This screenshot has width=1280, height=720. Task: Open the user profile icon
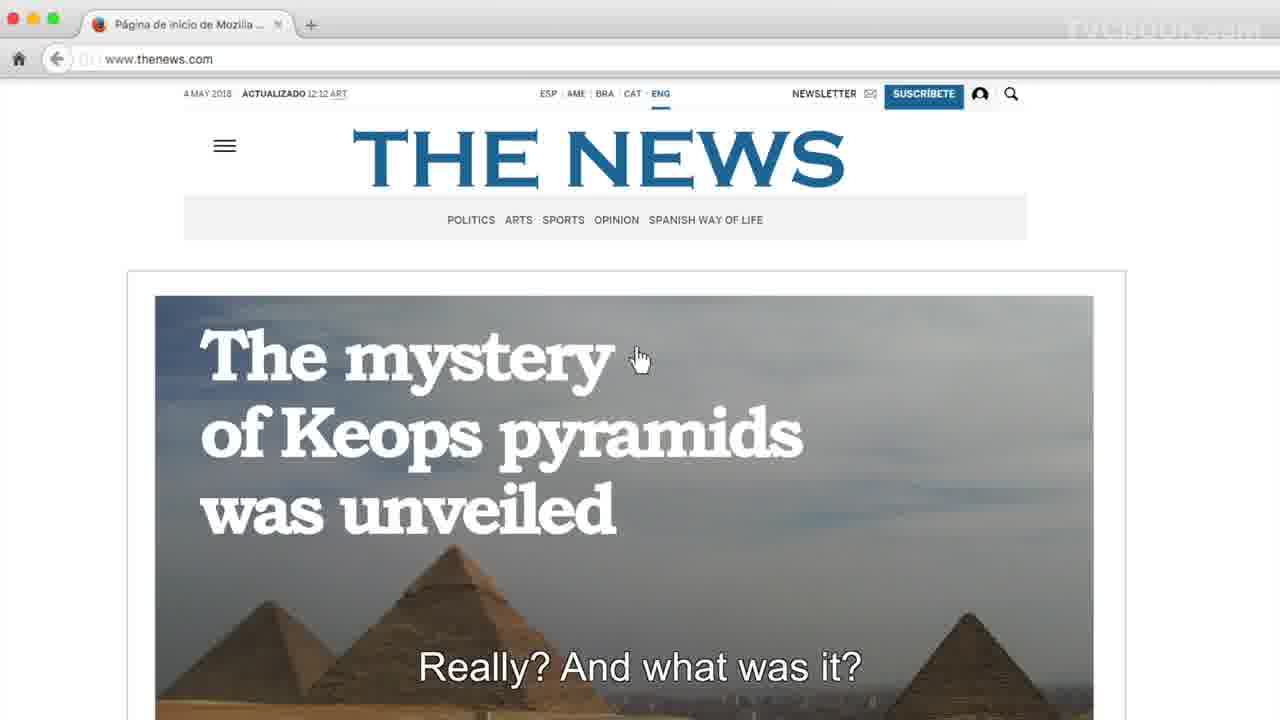coord(980,94)
